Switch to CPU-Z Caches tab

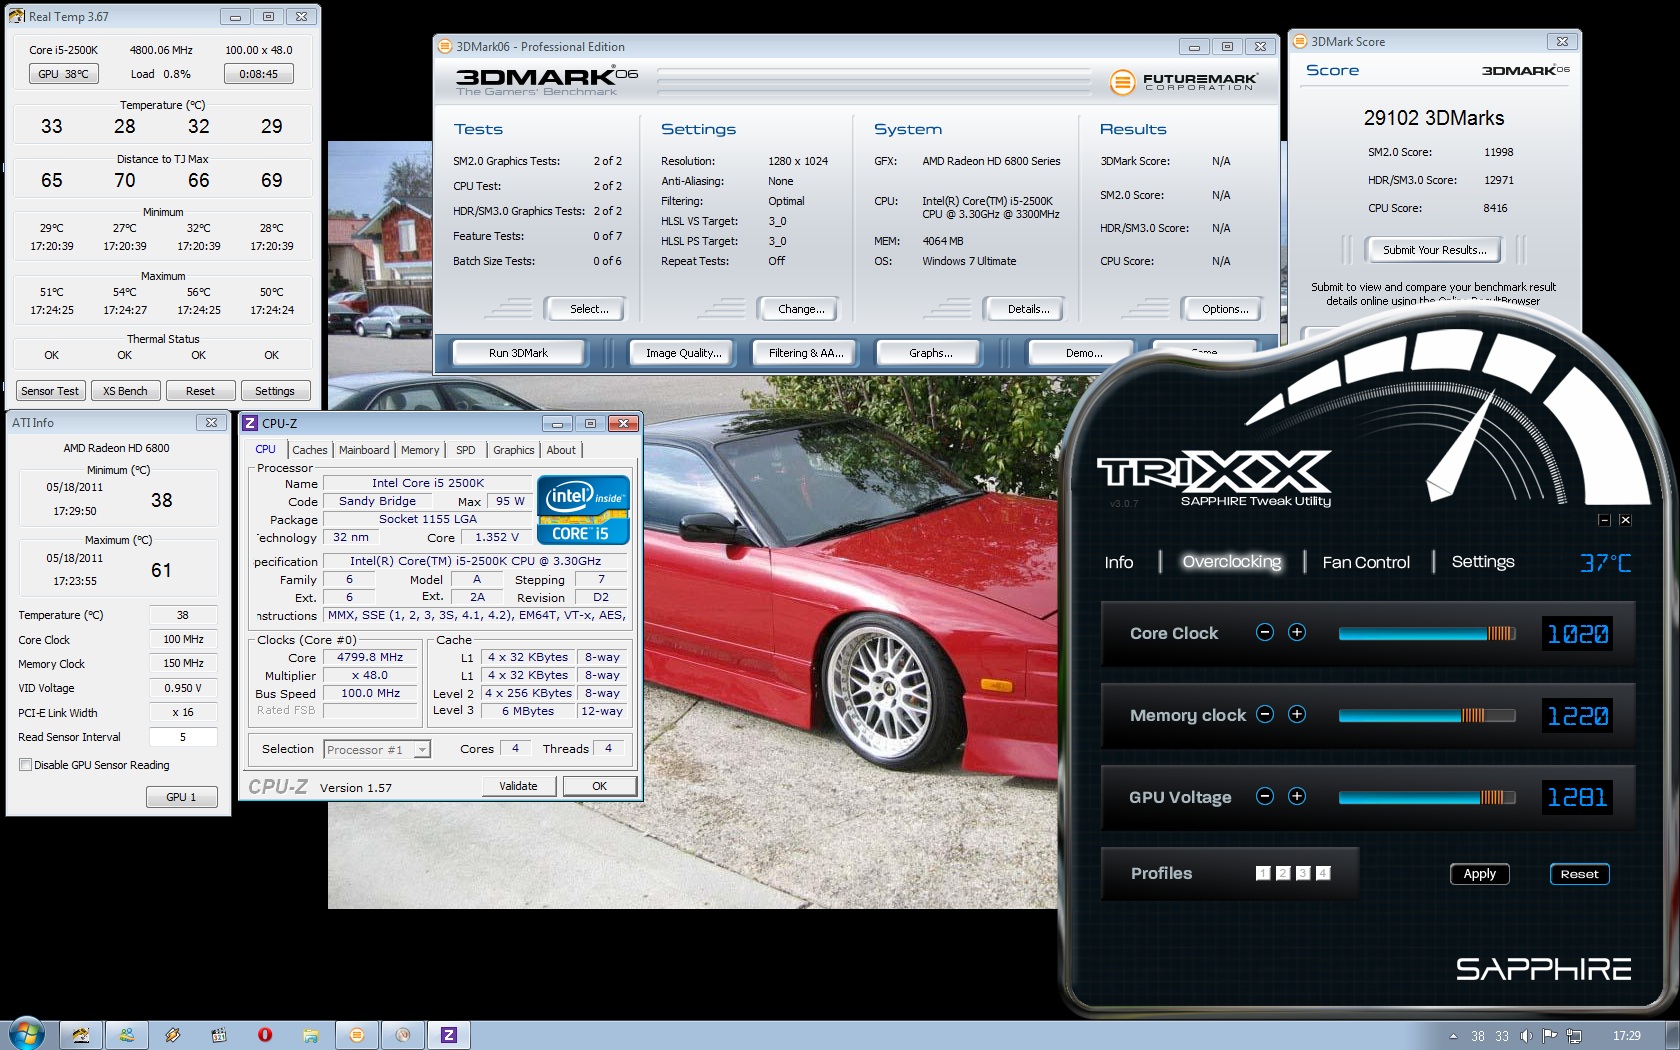[310, 450]
